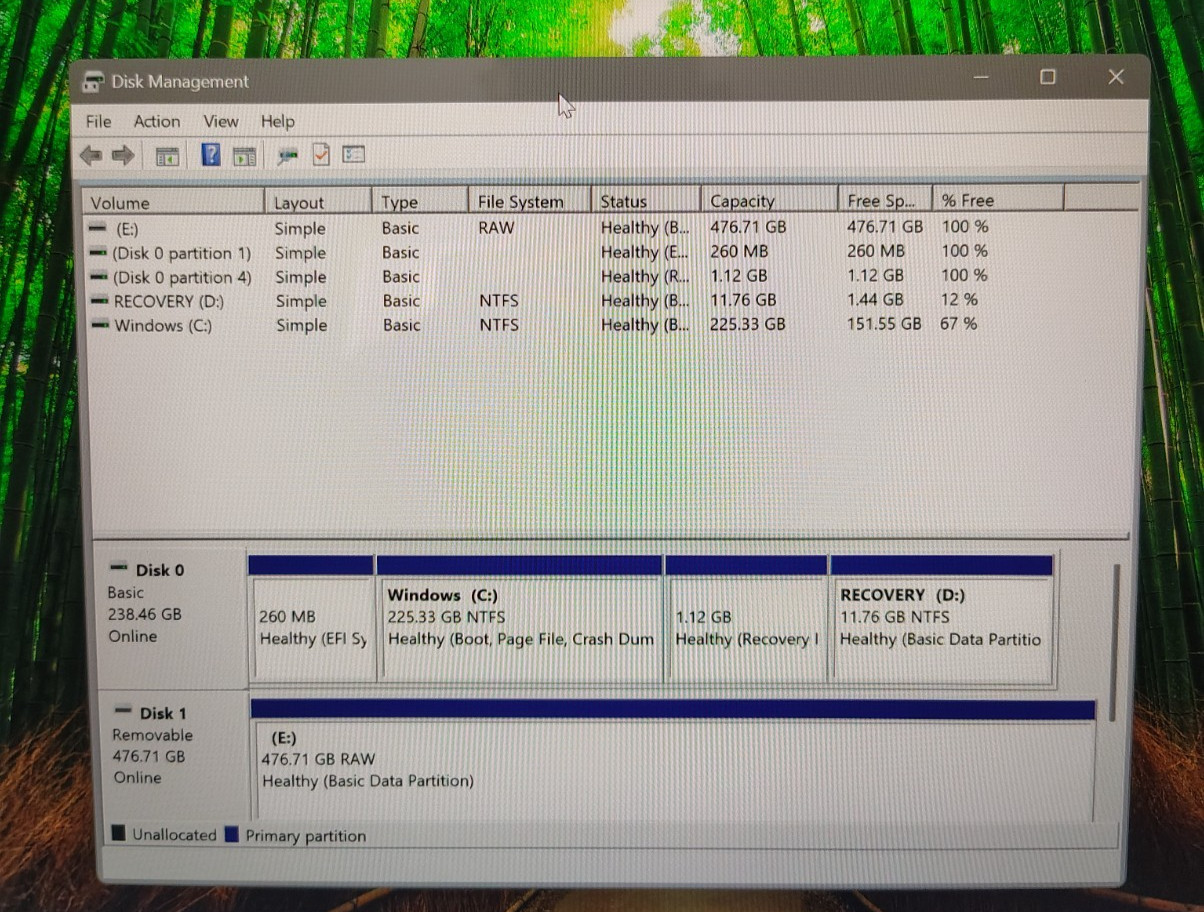Click the Primary partition legend blue swatch
Screen dimensions: 1204x912
(x=231, y=834)
